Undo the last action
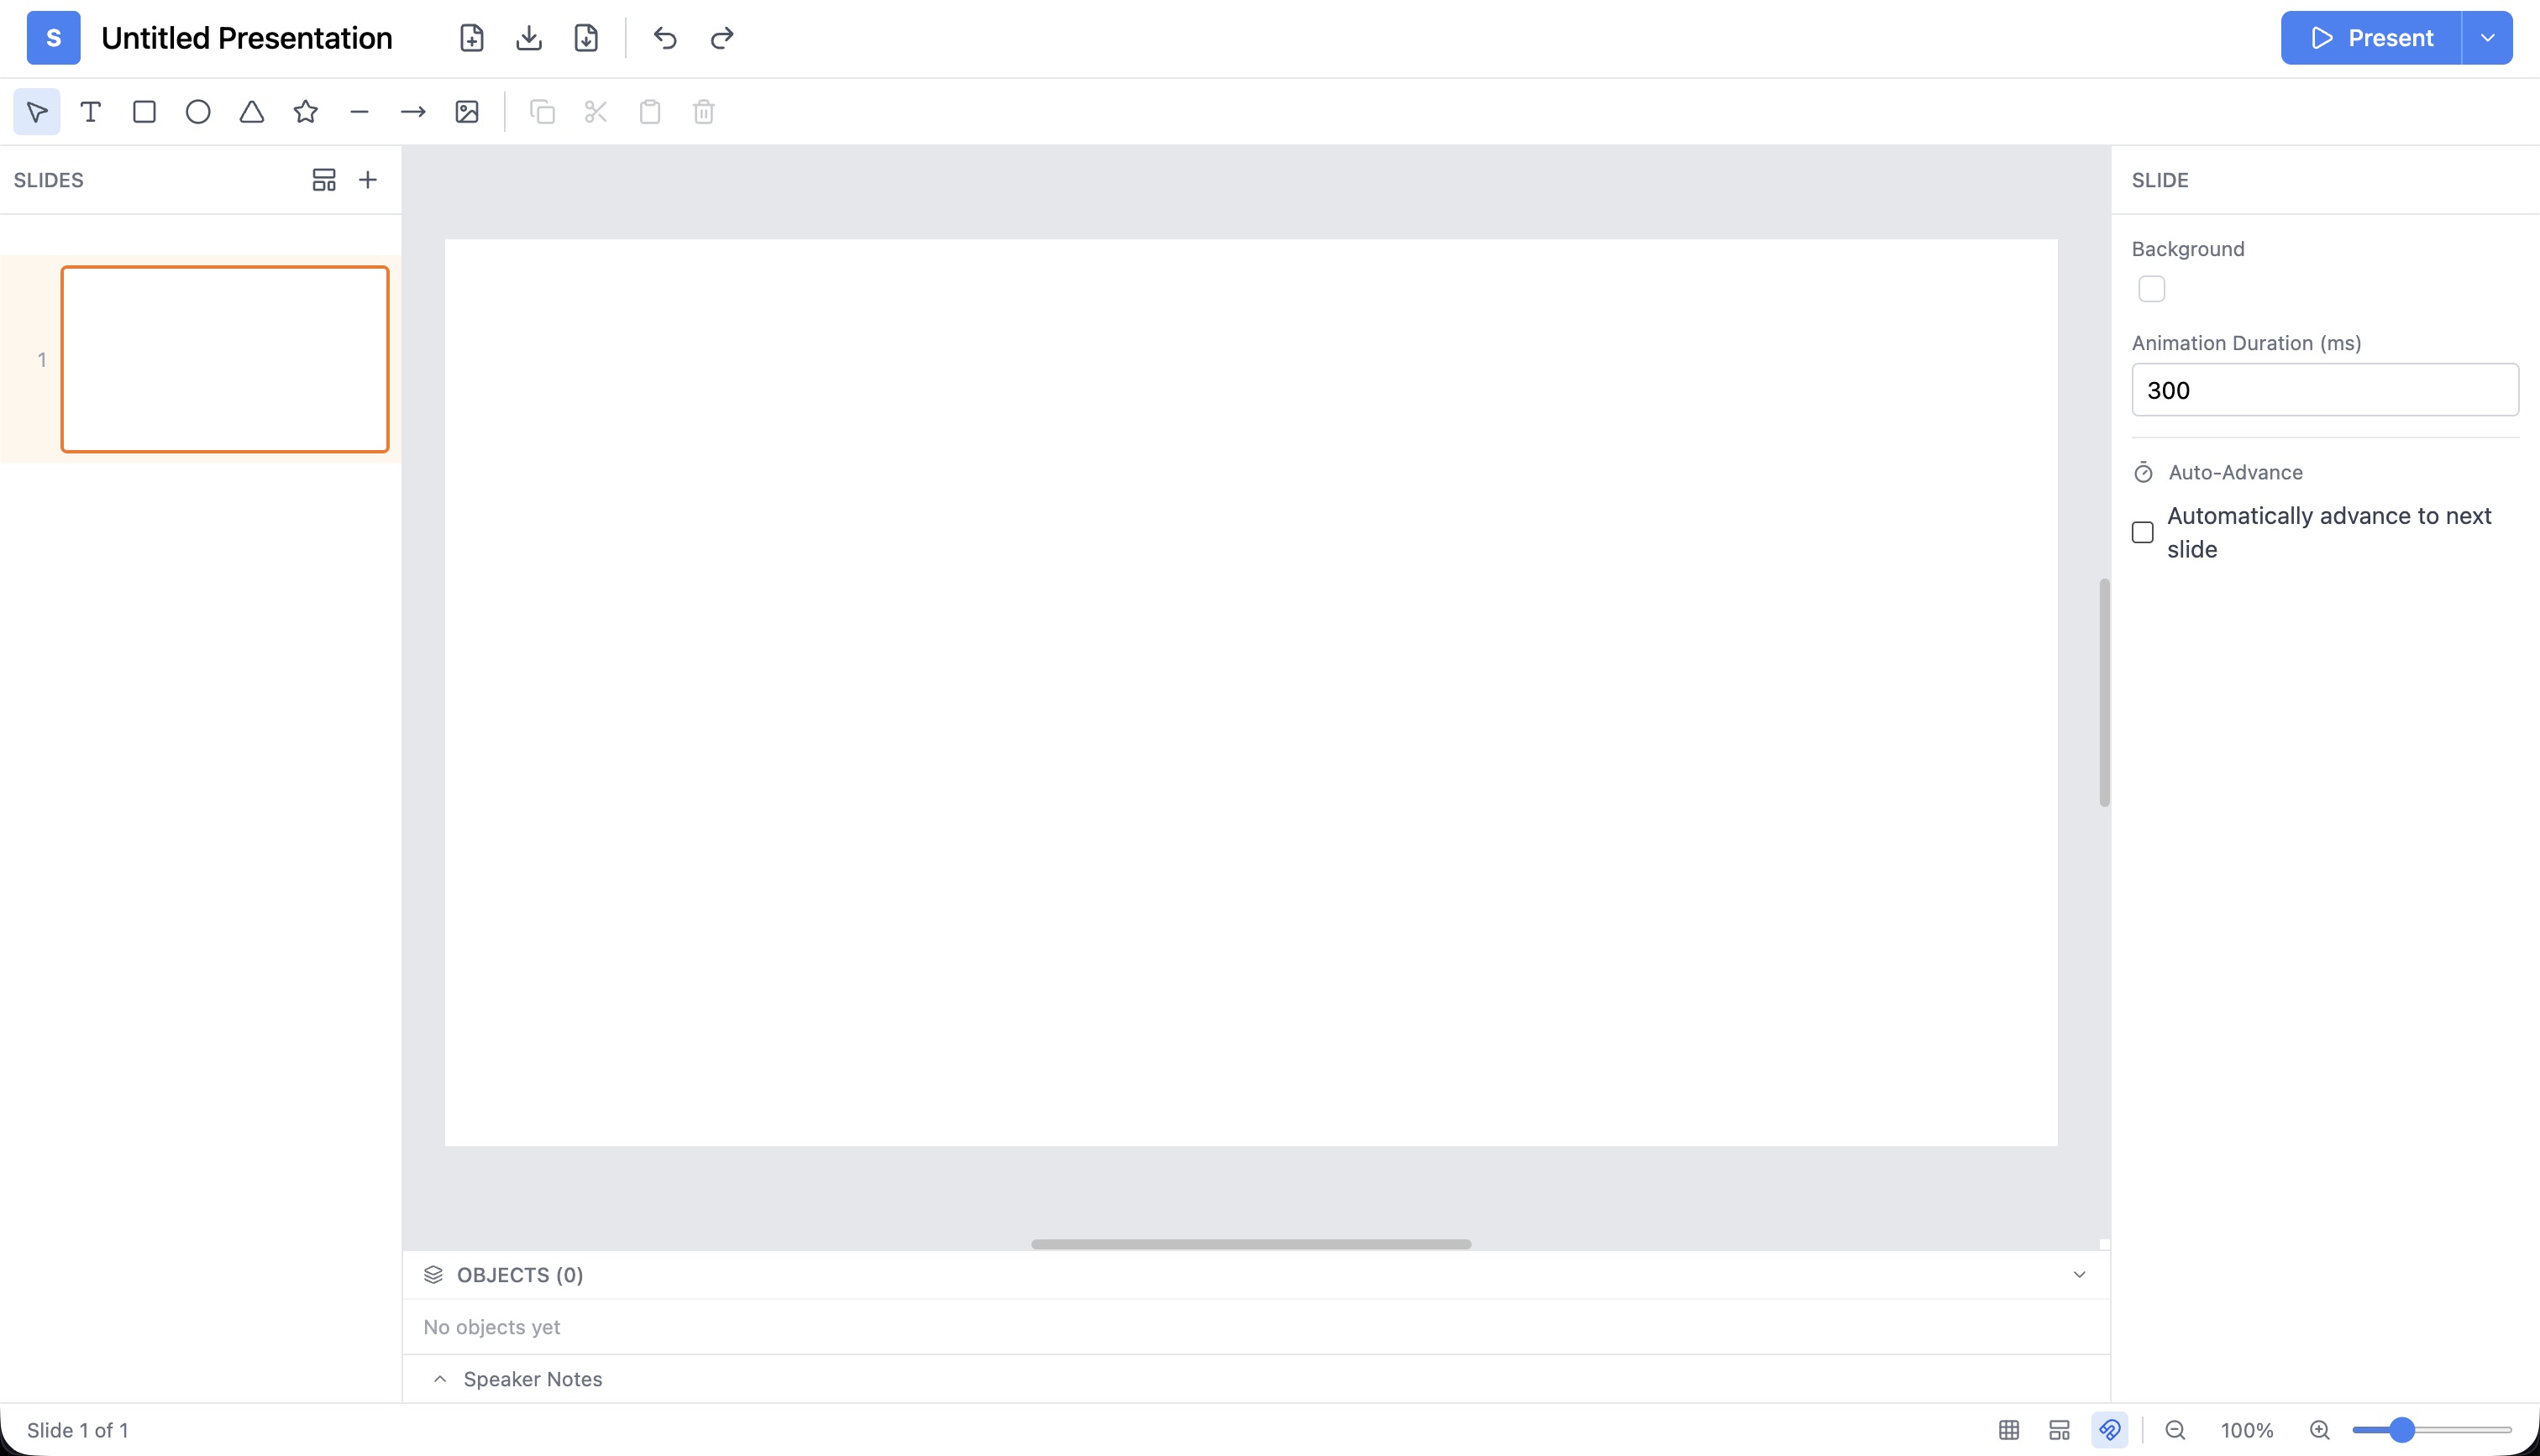The height and width of the screenshot is (1456, 2540). pyautogui.click(x=665, y=38)
